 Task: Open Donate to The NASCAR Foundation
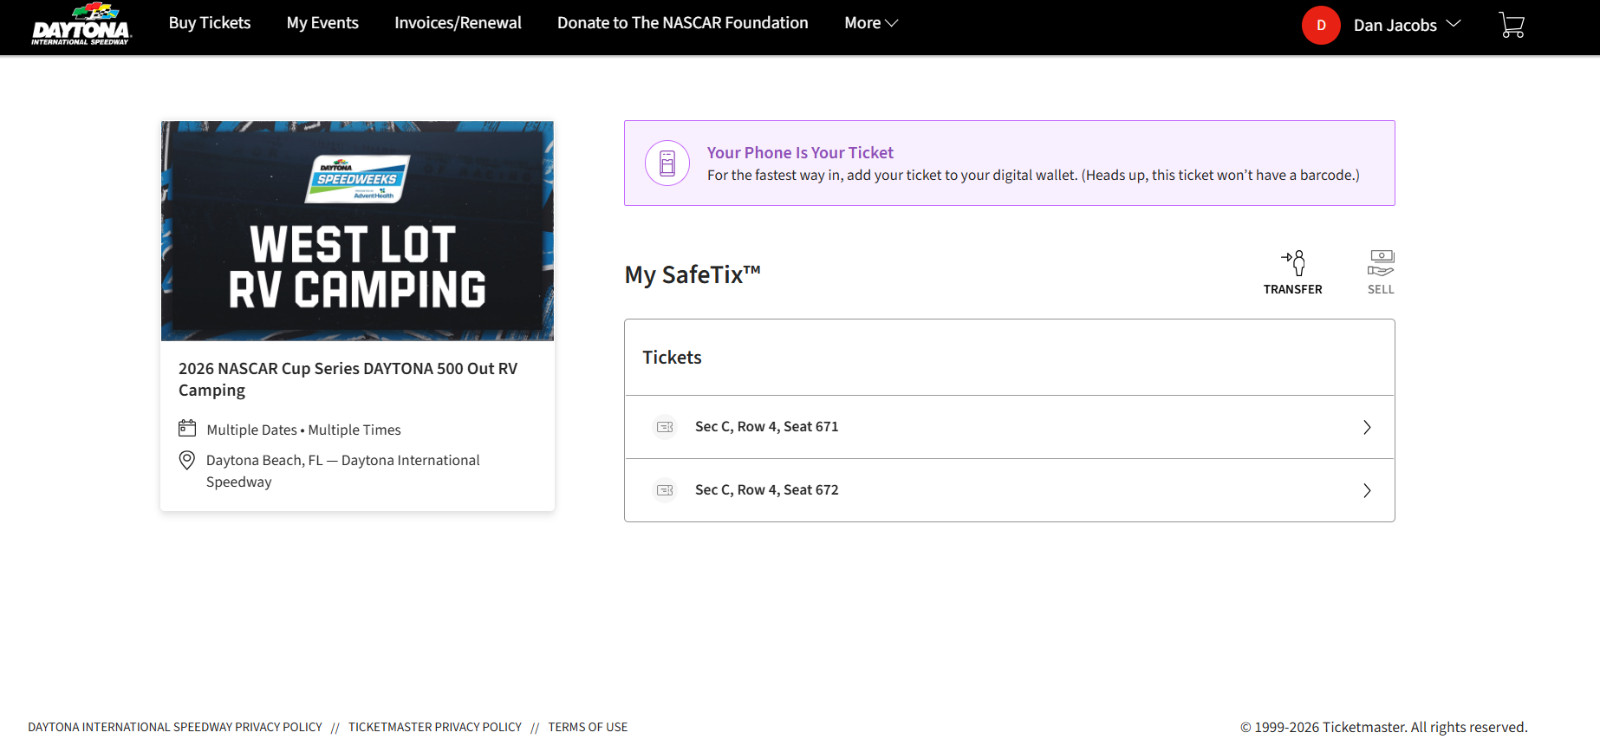pyautogui.click(x=682, y=23)
